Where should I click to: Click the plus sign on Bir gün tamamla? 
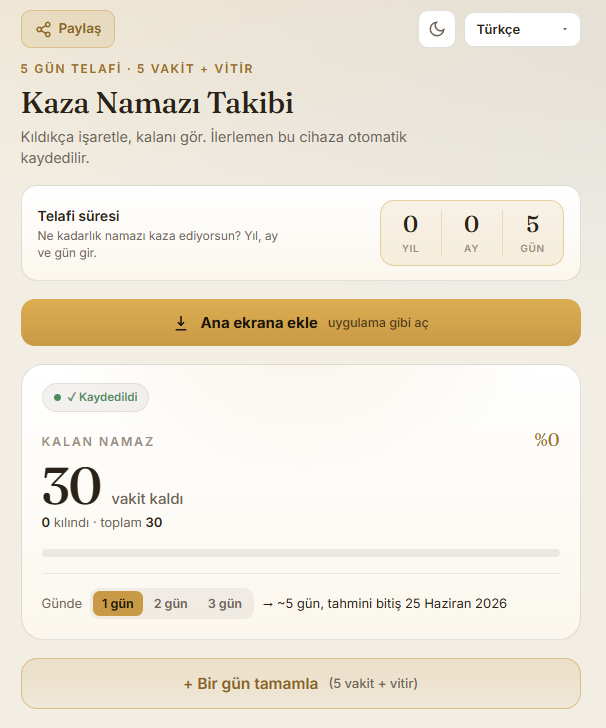point(188,684)
